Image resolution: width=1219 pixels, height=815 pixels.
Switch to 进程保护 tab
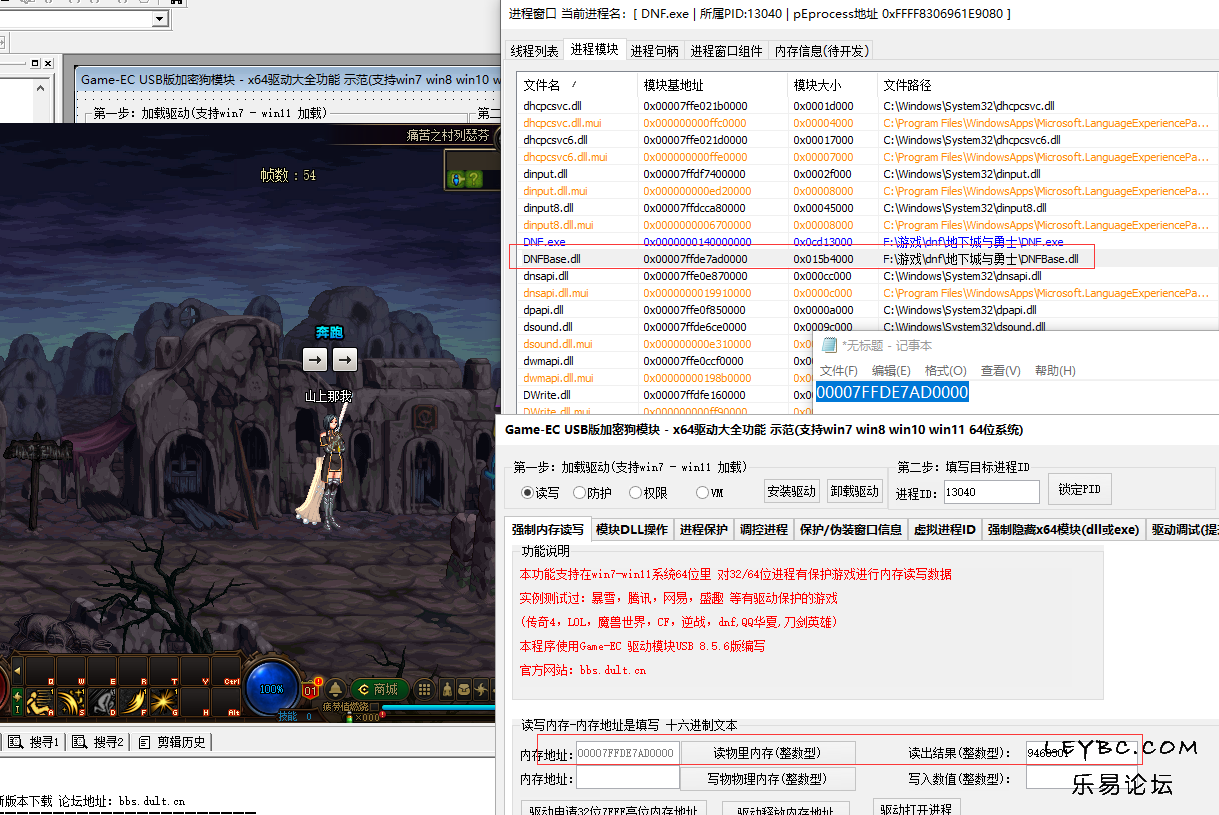click(x=704, y=529)
